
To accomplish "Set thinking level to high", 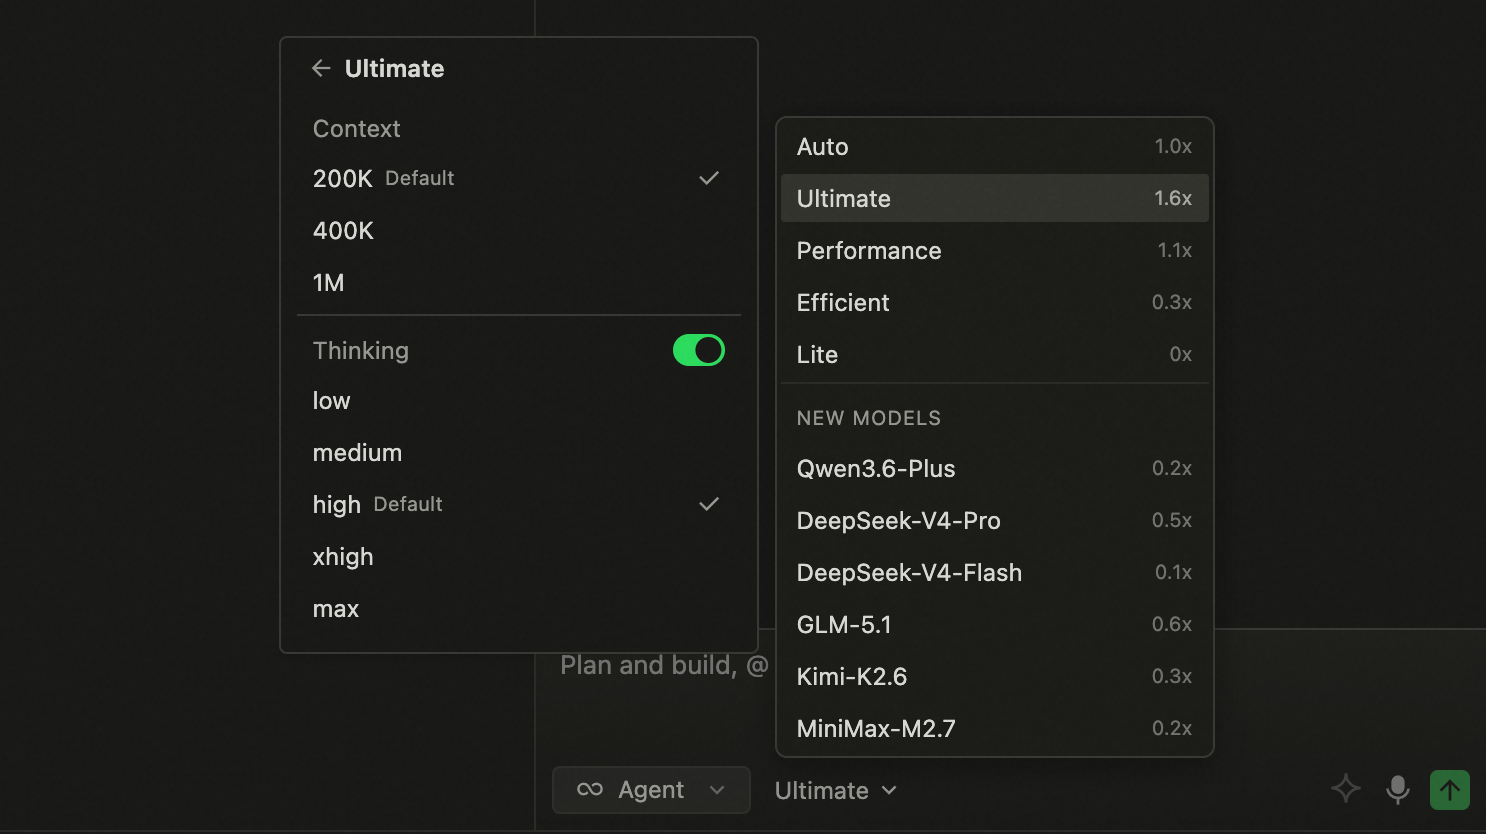I will tap(519, 504).
